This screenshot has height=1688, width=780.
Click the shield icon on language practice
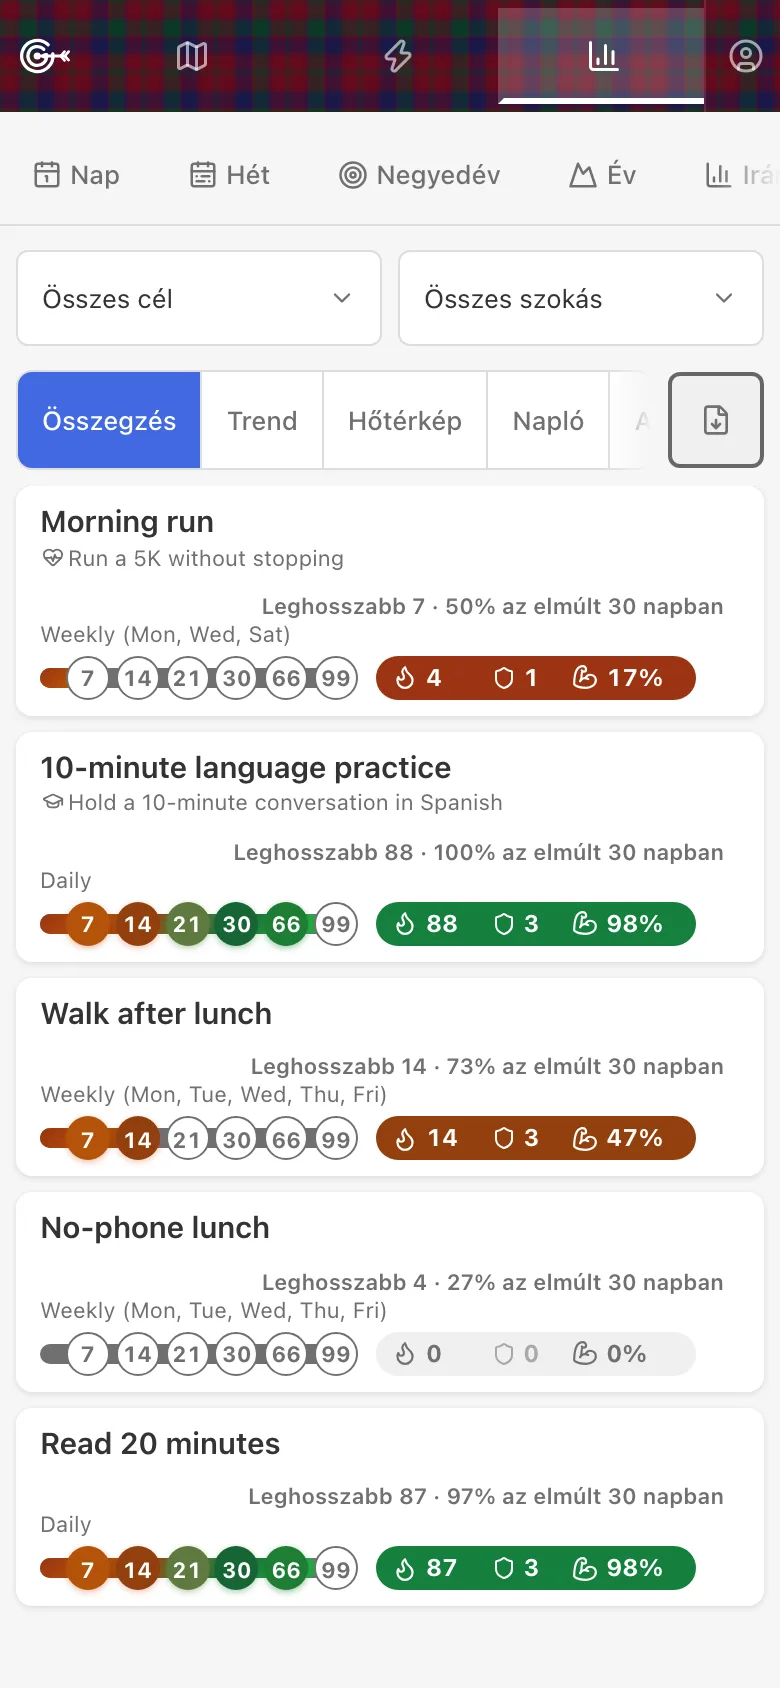point(504,924)
